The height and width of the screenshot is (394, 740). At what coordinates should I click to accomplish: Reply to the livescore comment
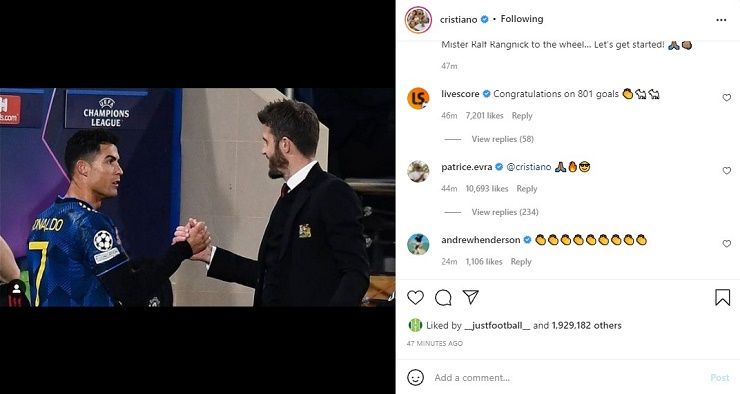522,116
